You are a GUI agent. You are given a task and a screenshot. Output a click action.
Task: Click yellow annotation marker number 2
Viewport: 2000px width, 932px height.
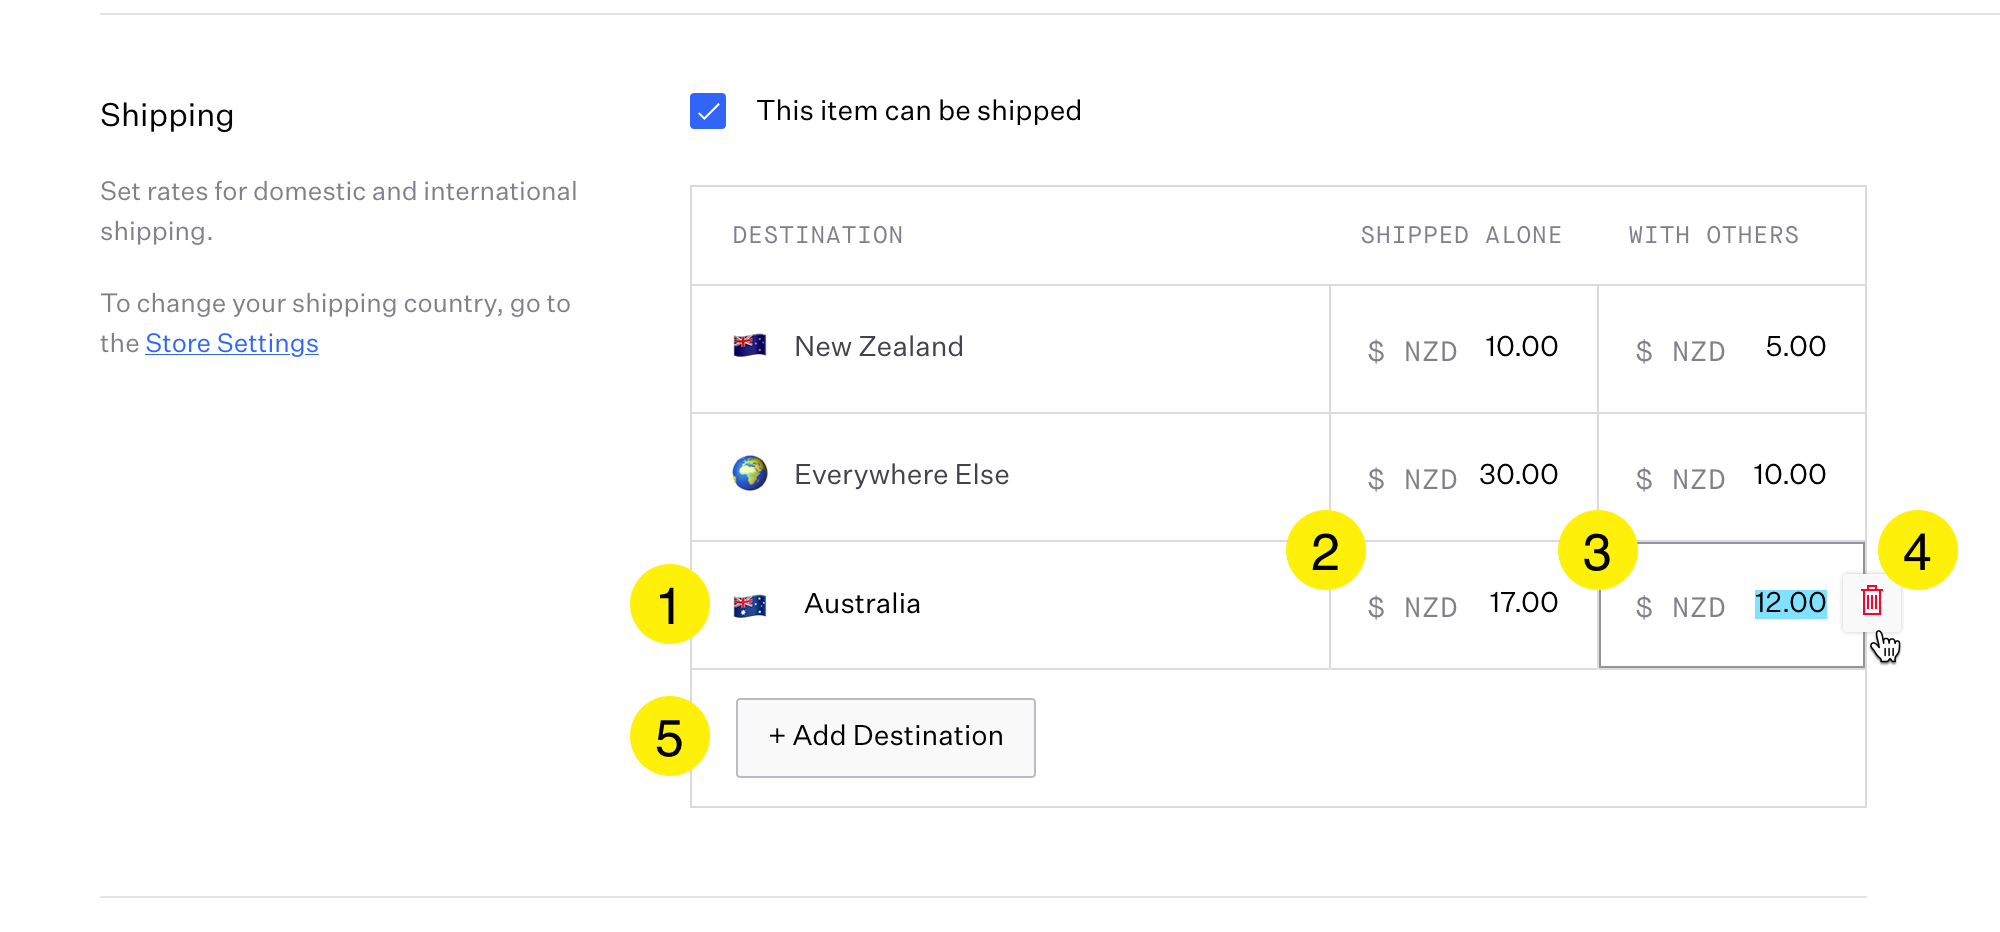pos(1325,550)
